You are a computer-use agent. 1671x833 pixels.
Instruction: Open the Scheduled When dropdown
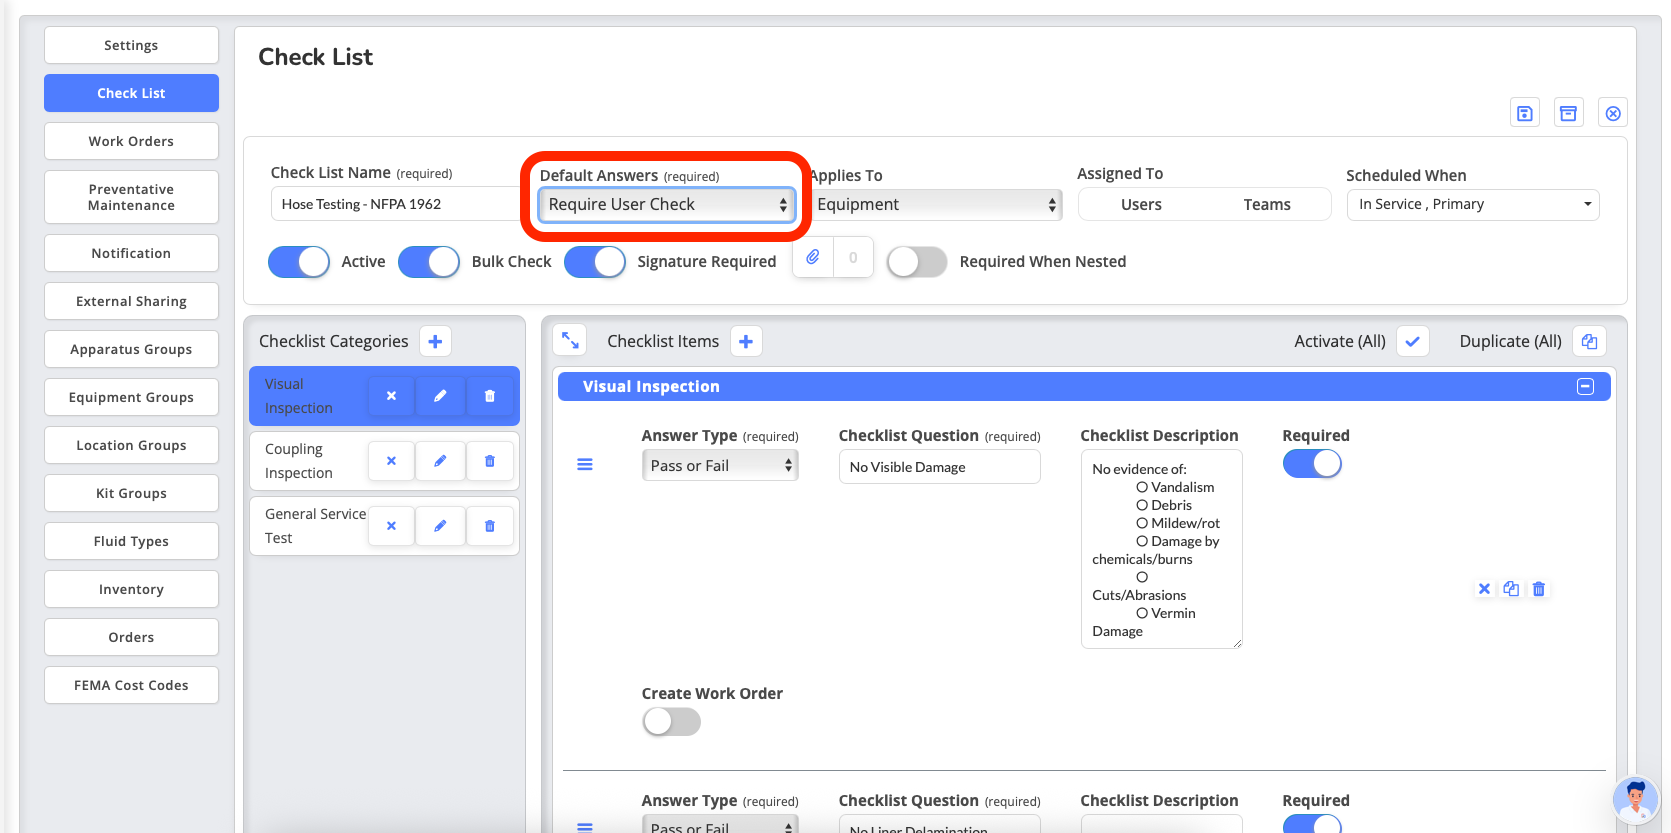click(1472, 205)
